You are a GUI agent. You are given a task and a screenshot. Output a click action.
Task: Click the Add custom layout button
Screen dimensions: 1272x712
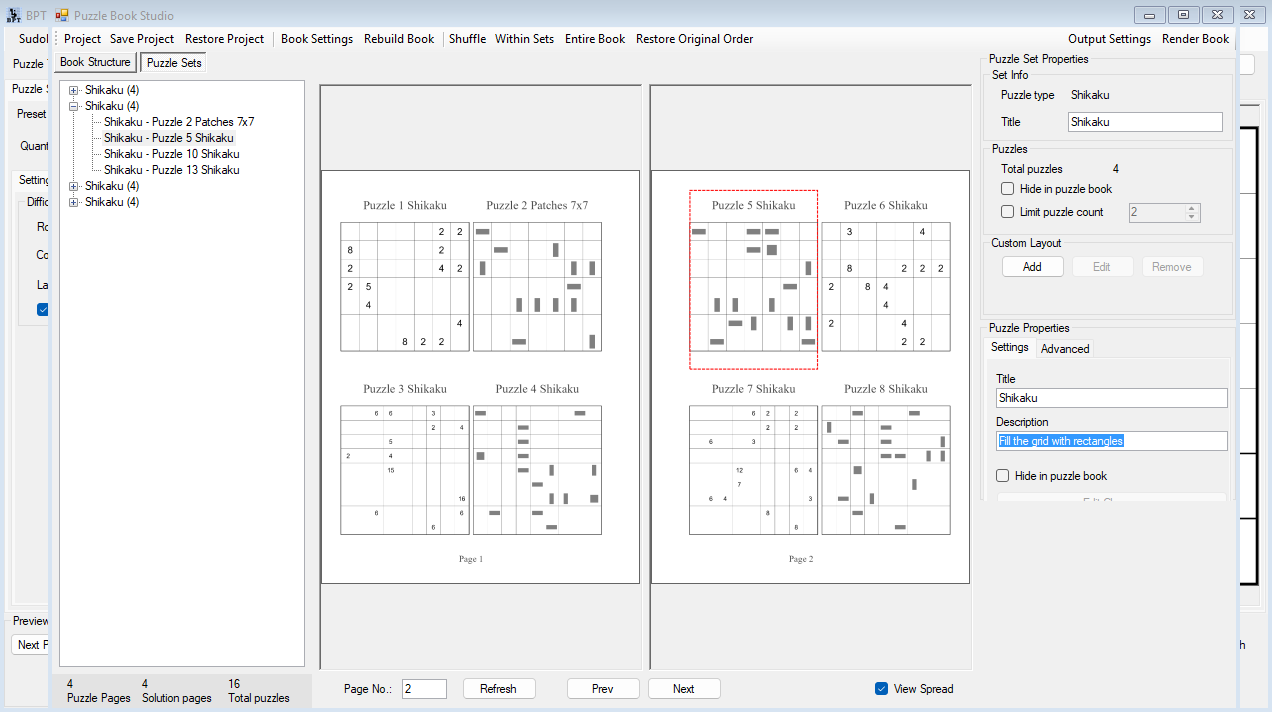click(1032, 267)
